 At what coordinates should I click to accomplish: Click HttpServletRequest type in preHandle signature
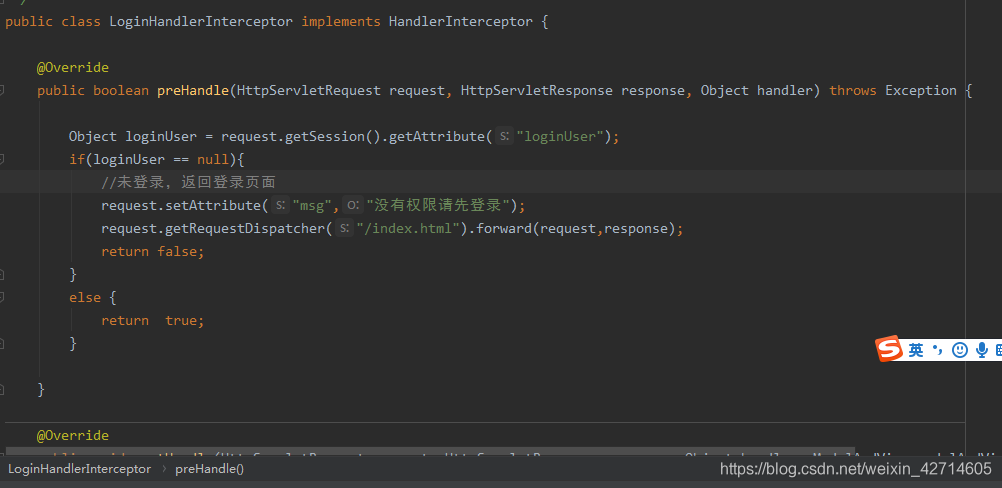click(309, 91)
